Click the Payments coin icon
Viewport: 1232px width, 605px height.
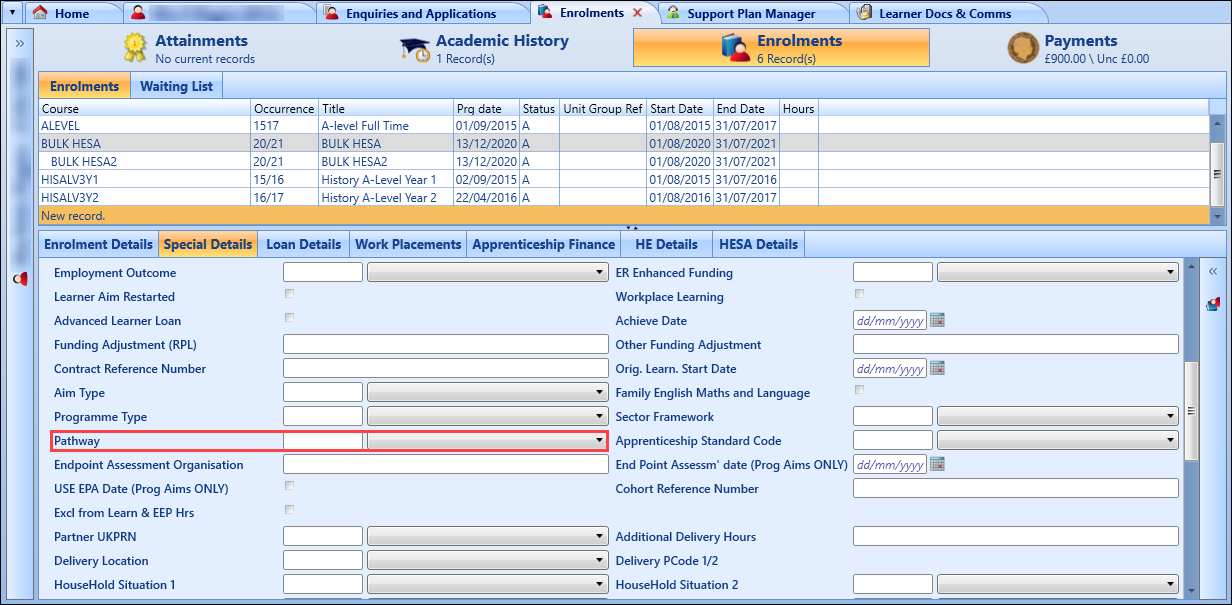tap(1023, 48)
